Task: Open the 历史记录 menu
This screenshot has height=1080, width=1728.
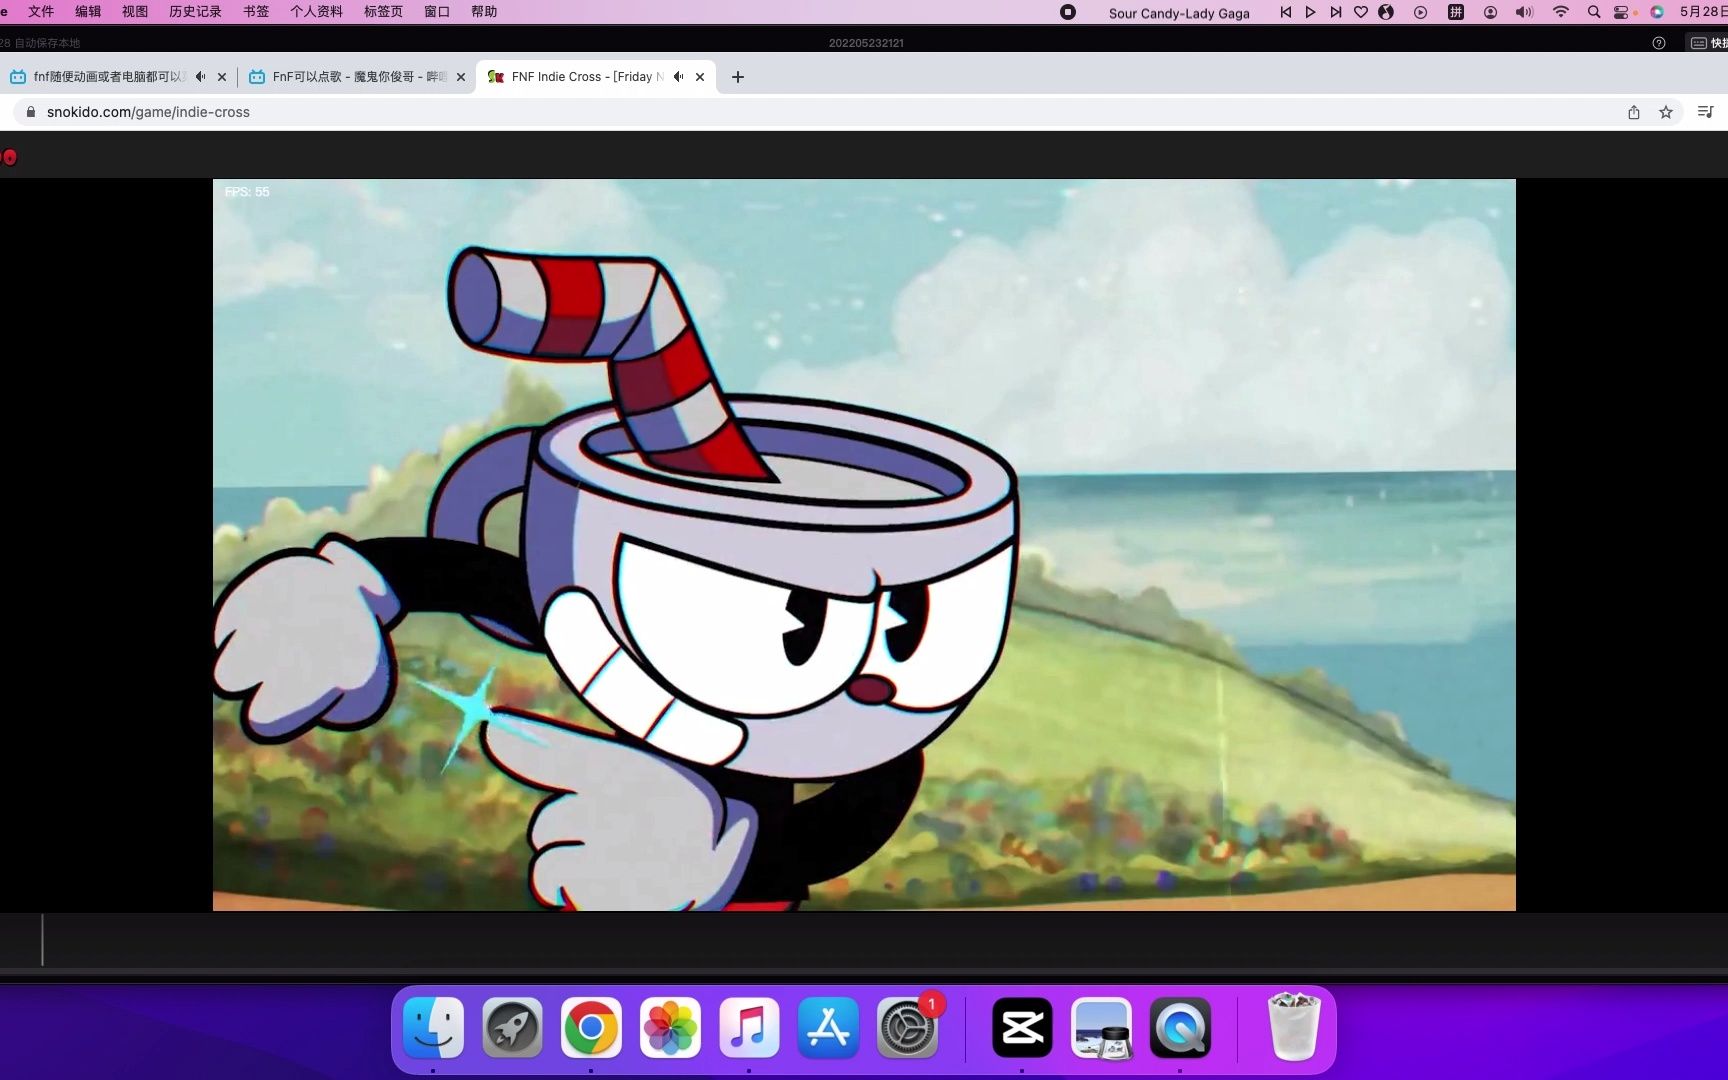Action: [x=195, y=12]
